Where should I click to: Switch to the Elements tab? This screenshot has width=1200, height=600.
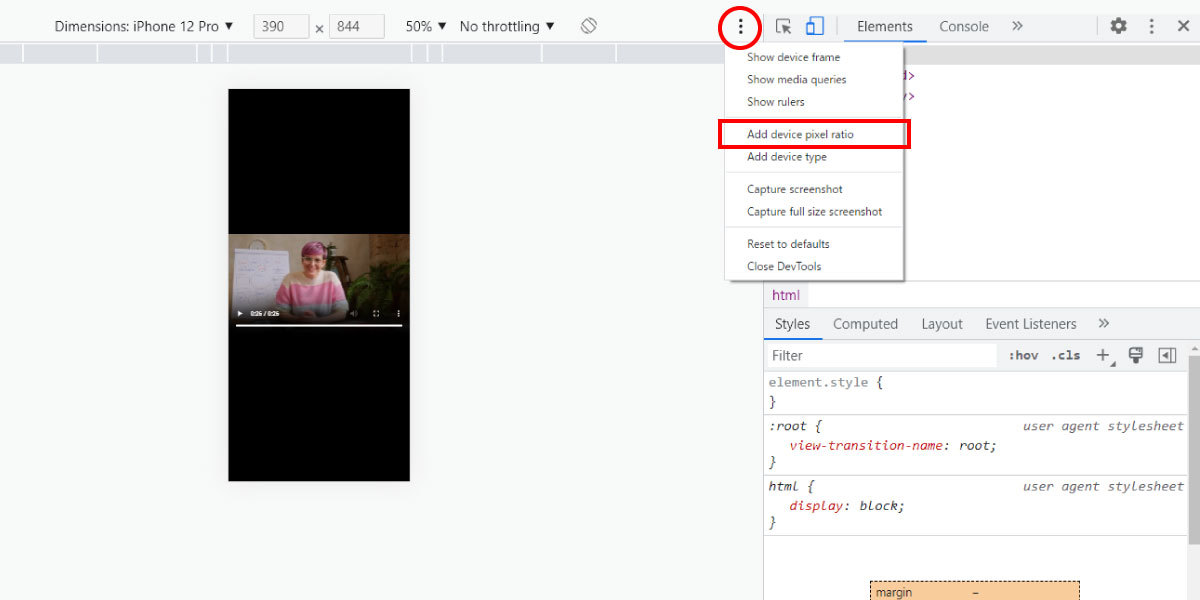tap(885, 26)
